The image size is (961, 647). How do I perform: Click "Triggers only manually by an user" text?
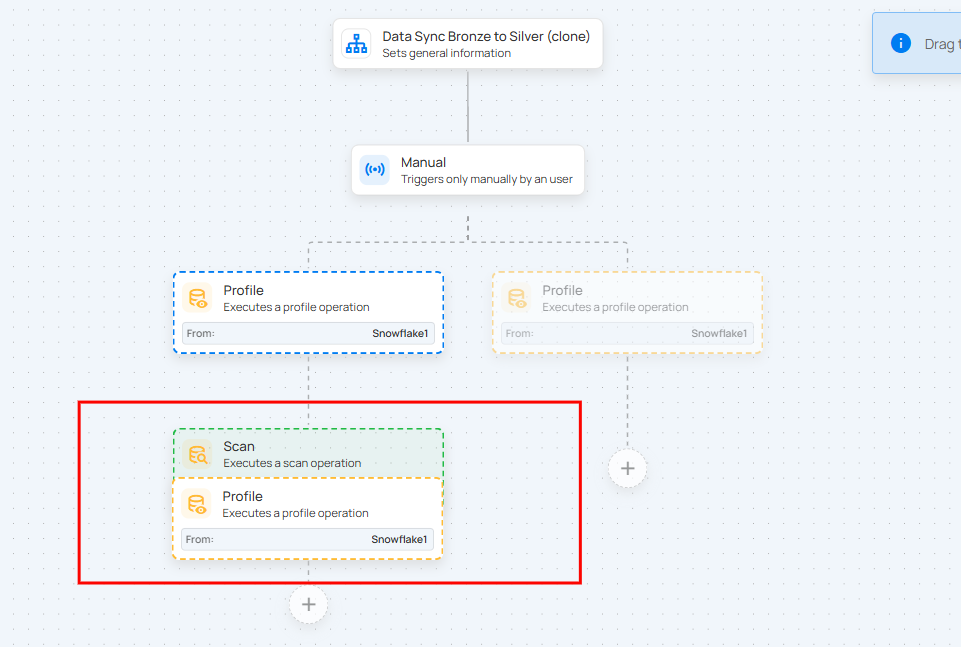(486, 180)
